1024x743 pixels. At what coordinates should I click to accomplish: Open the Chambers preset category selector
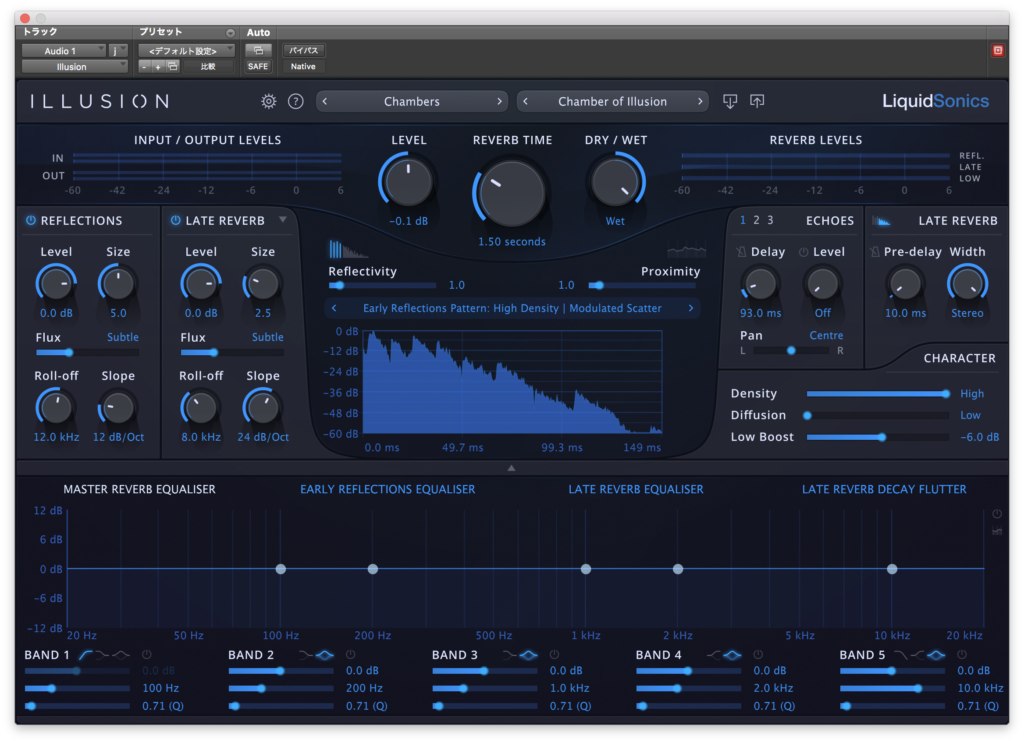(411, 101)
